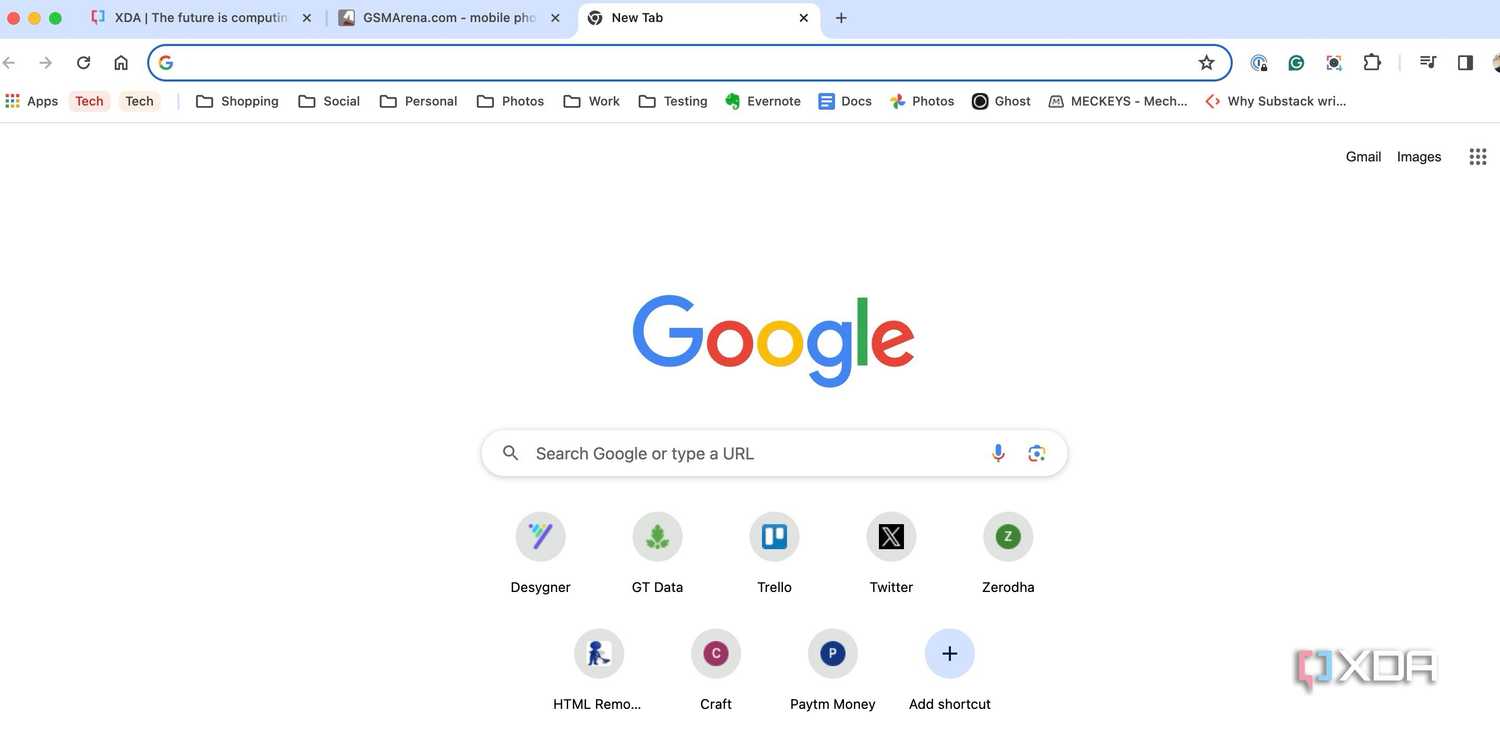Open the Why Substack bookmark
This screenshot has width=1500, height=756.
(x=1276, y=101)
